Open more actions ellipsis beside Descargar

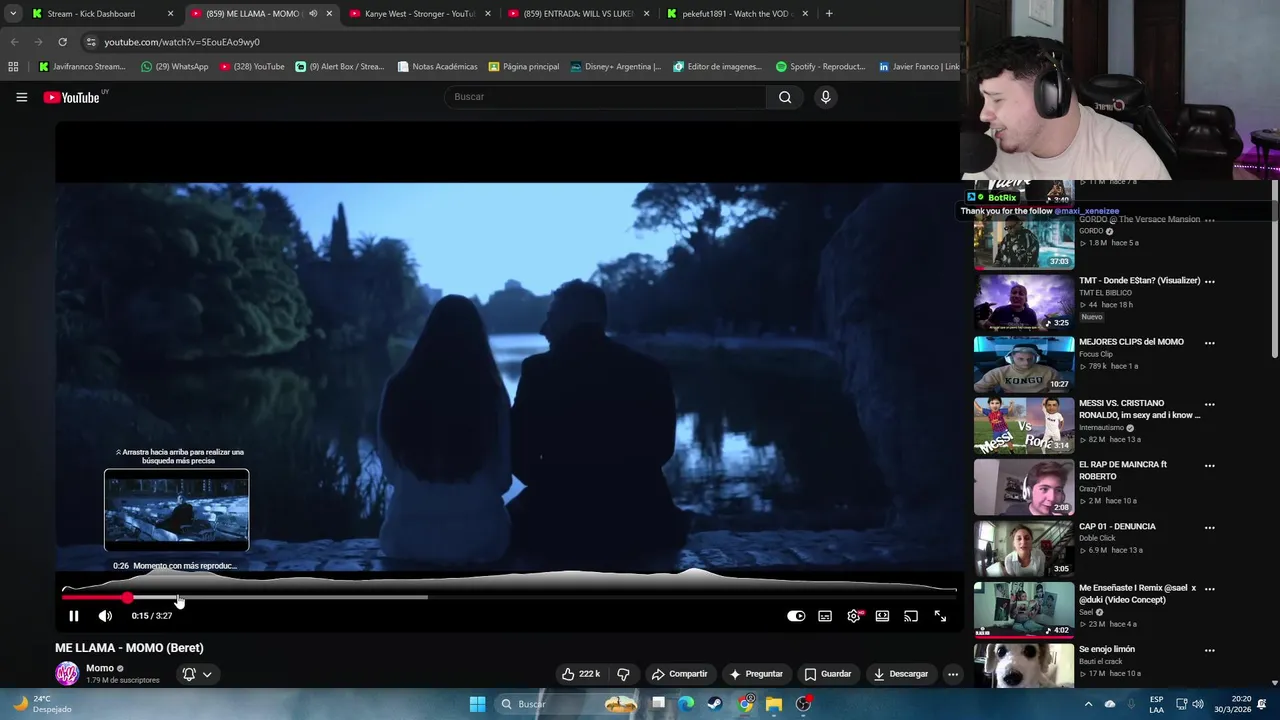[x=953, y=674]
